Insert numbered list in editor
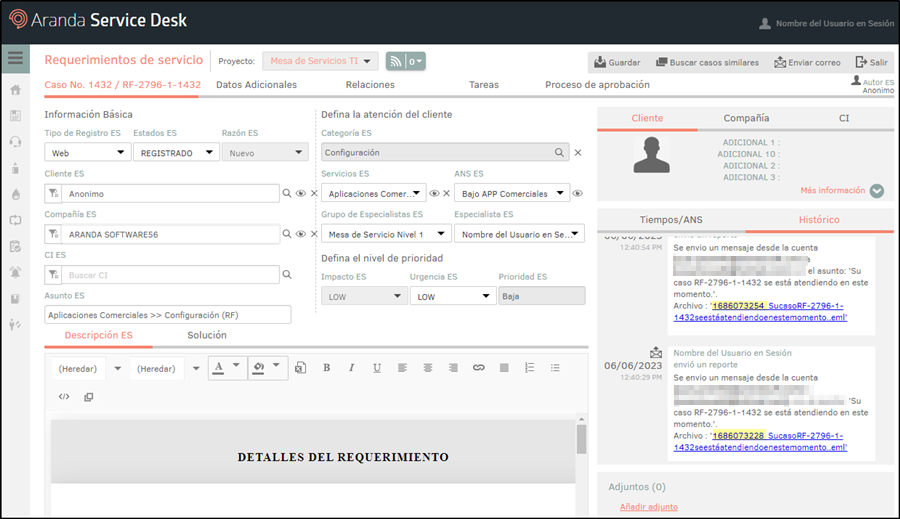900x519 pixels. [x=529, y=368]
